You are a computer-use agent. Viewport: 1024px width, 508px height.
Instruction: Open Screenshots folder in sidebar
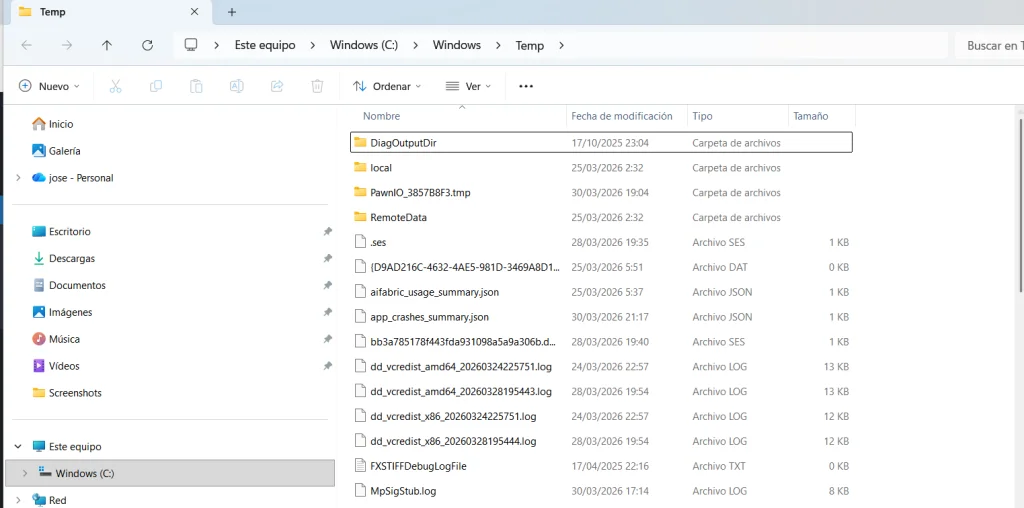(67, 393)
